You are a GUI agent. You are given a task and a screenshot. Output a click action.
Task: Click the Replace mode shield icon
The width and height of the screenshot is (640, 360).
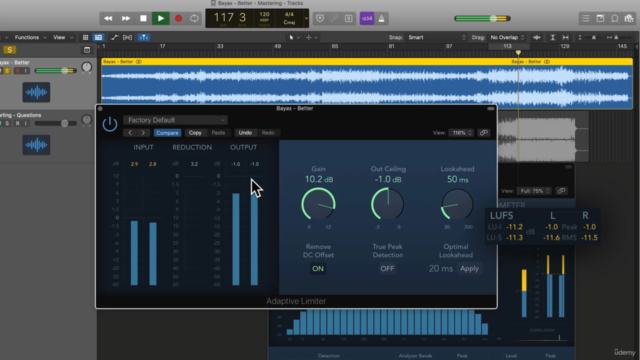(x=320, y=18)
